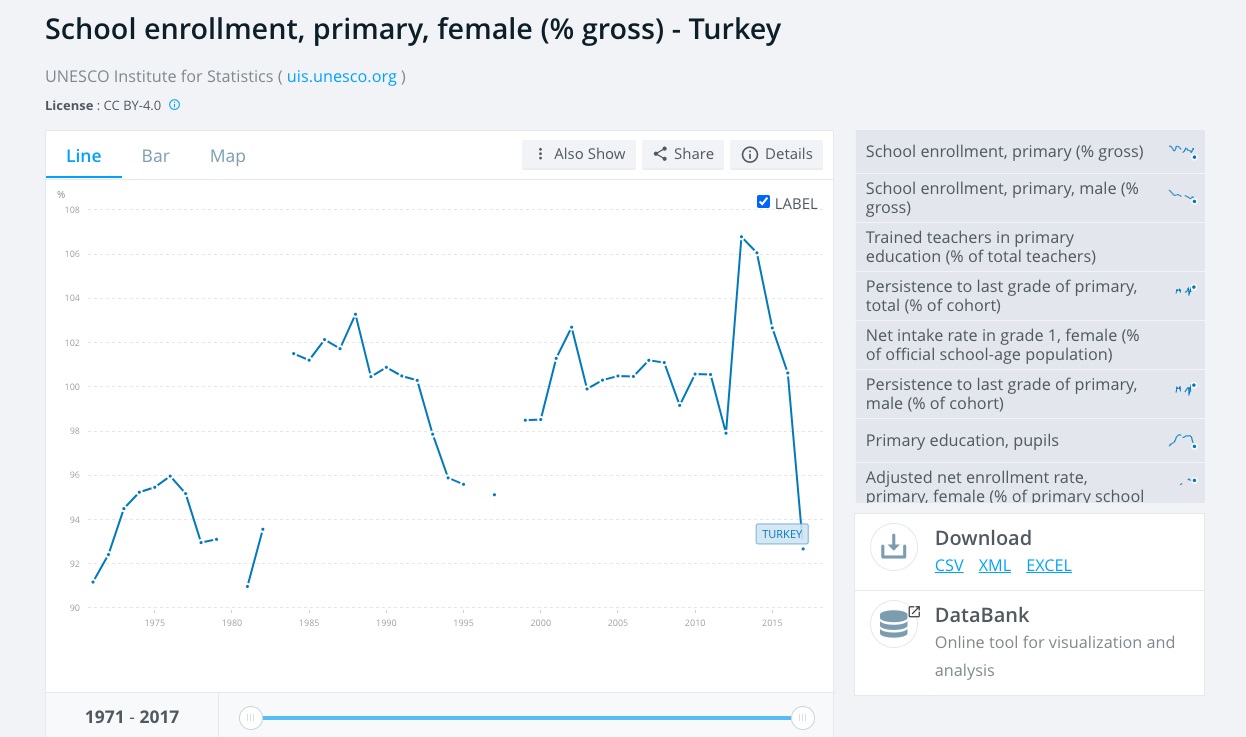
Task: Switch to the Bar tab
Action: click(156, 156)
